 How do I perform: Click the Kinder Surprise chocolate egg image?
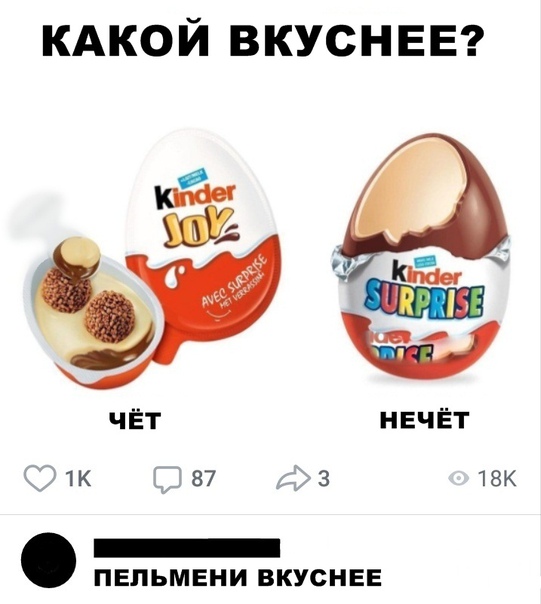[421, 256]
